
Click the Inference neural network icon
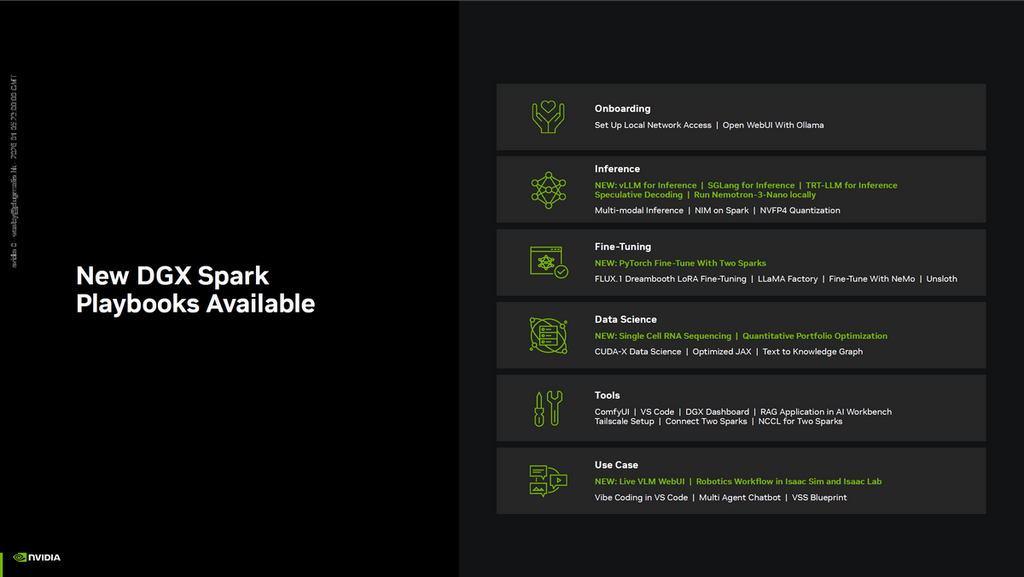[x=548, y=189]
